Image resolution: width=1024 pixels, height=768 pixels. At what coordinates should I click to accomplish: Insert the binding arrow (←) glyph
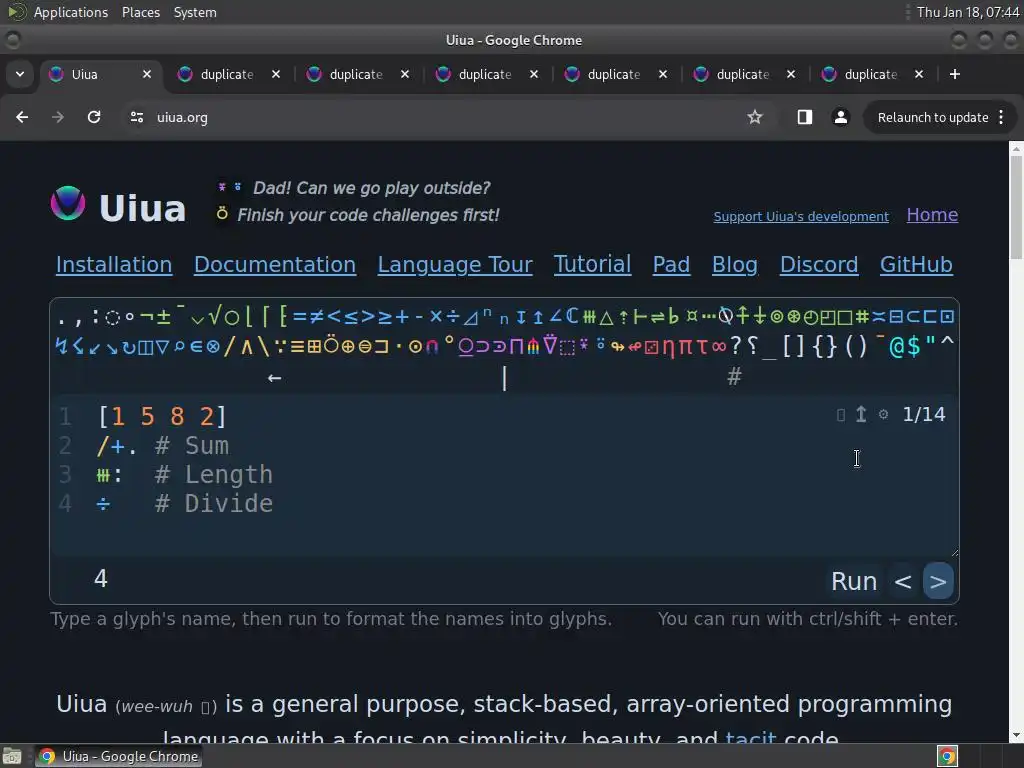point(275,377)
